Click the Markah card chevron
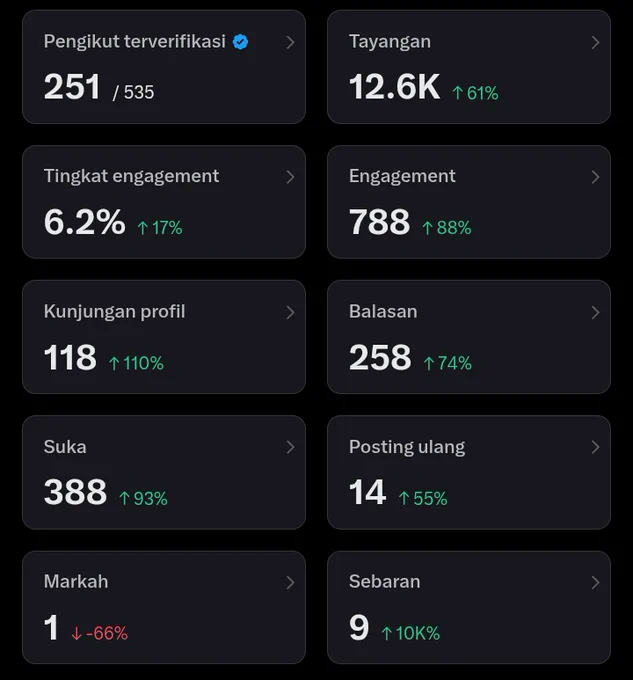 coord(290,582)
